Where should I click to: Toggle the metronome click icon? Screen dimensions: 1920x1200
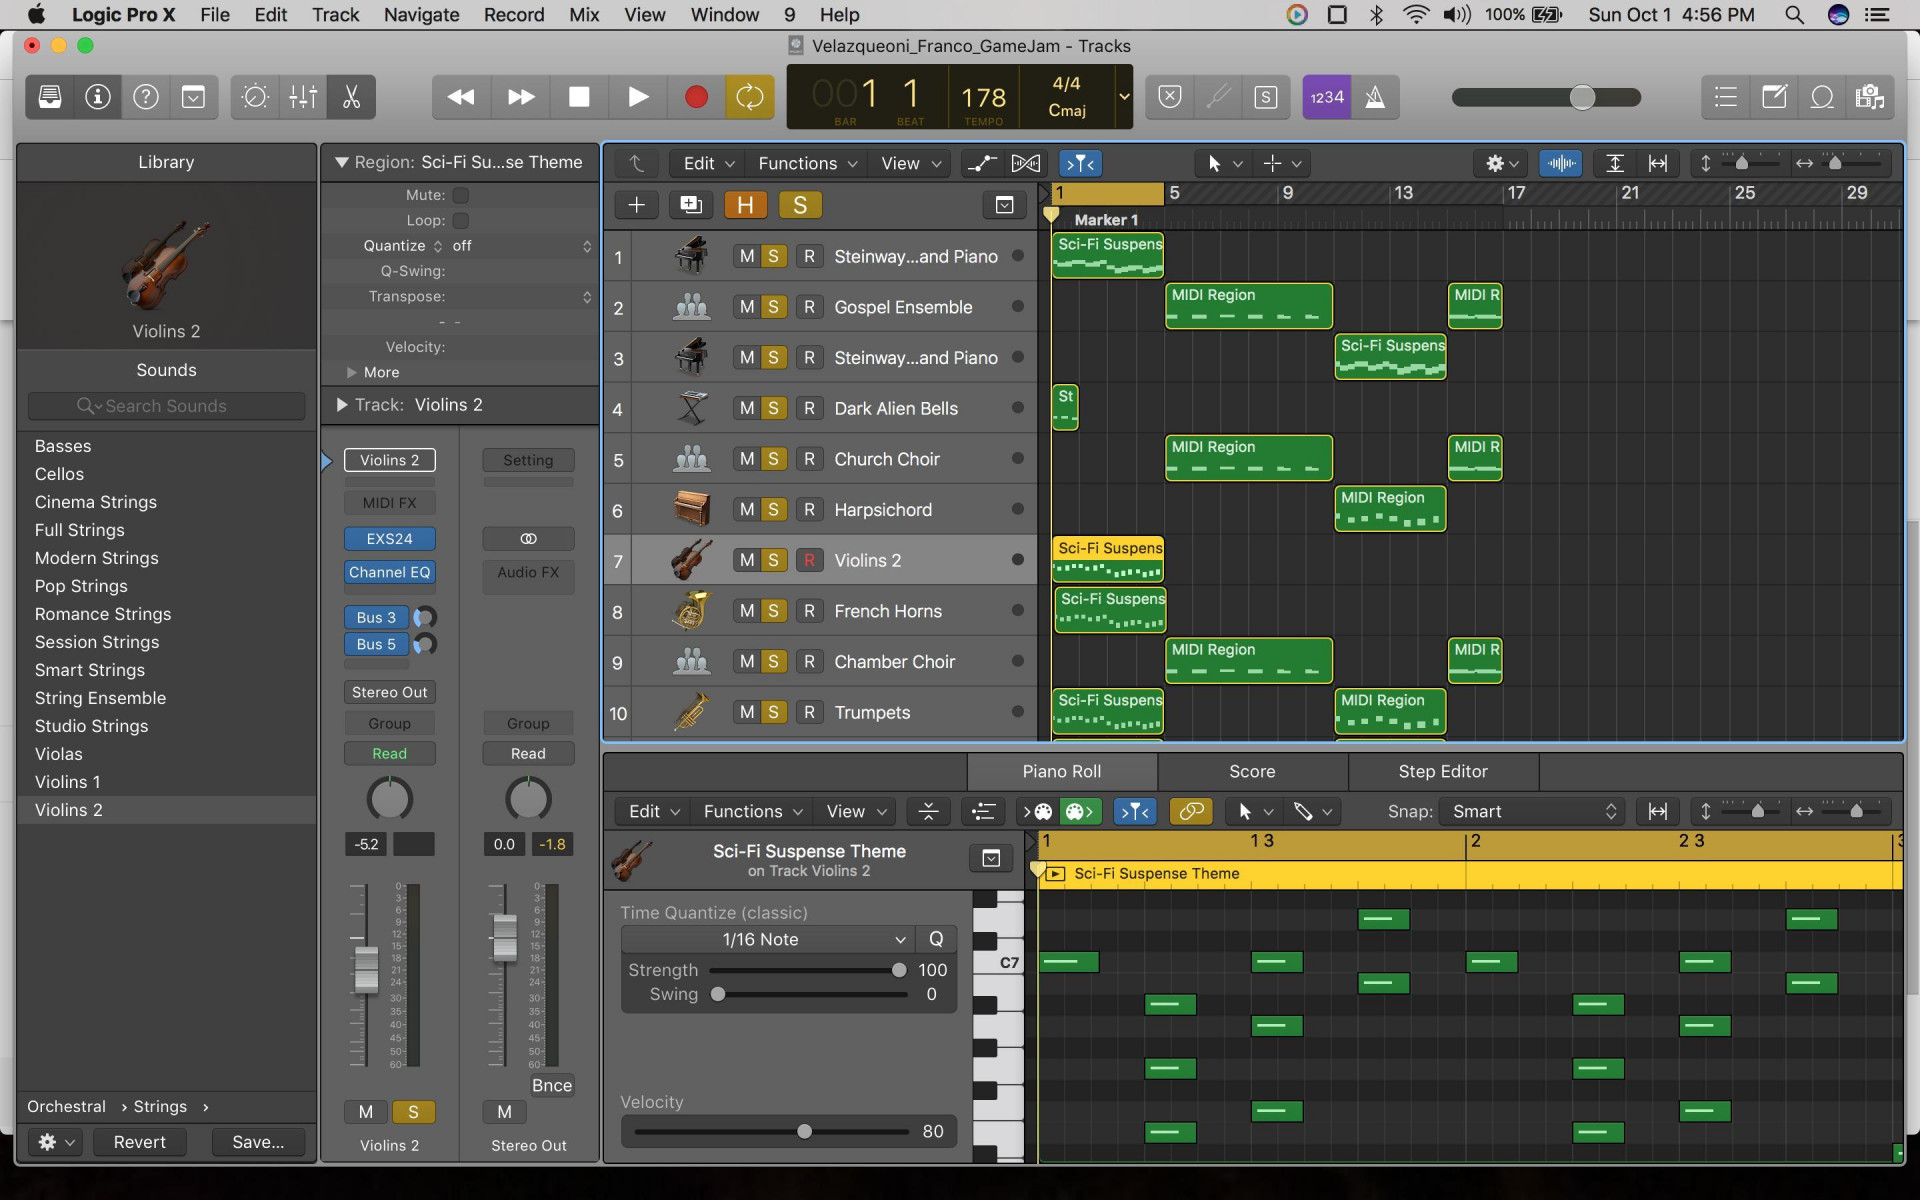(1375, 97)
